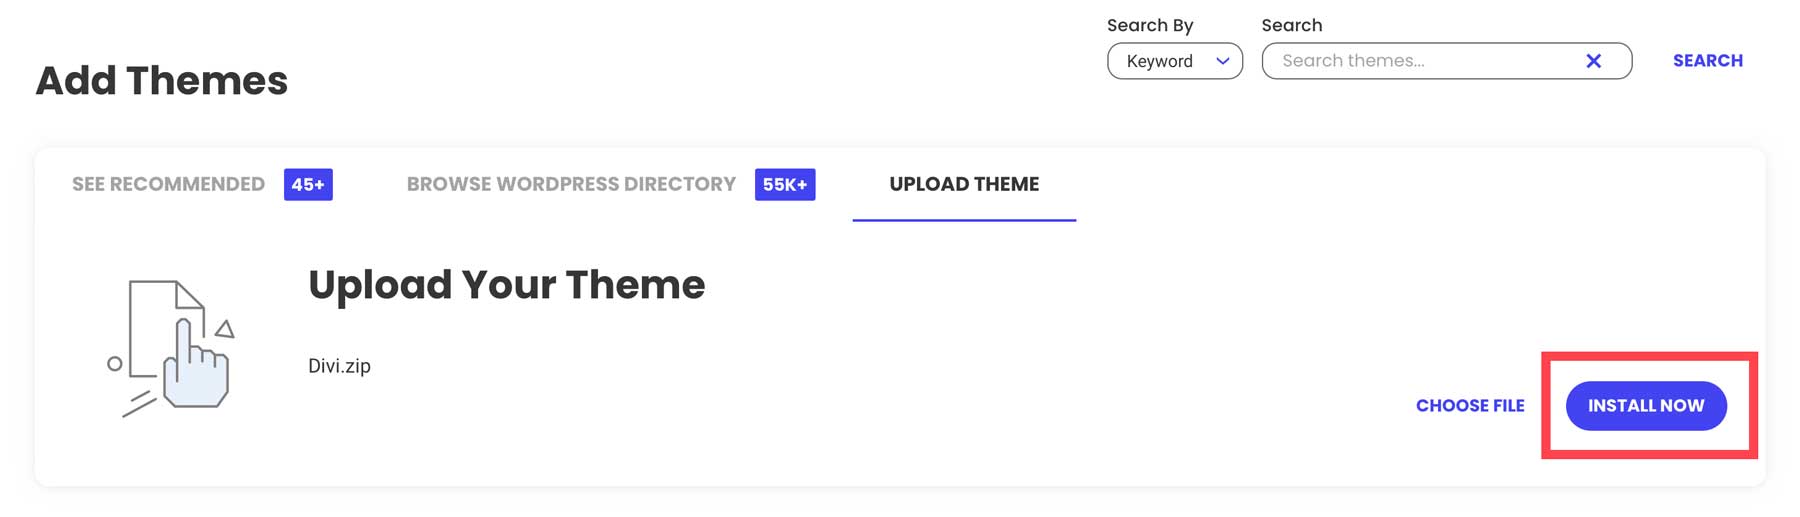Click the Upload Your Theme heading
Viewport: 1800px width, 517px height.
[506, 285]
